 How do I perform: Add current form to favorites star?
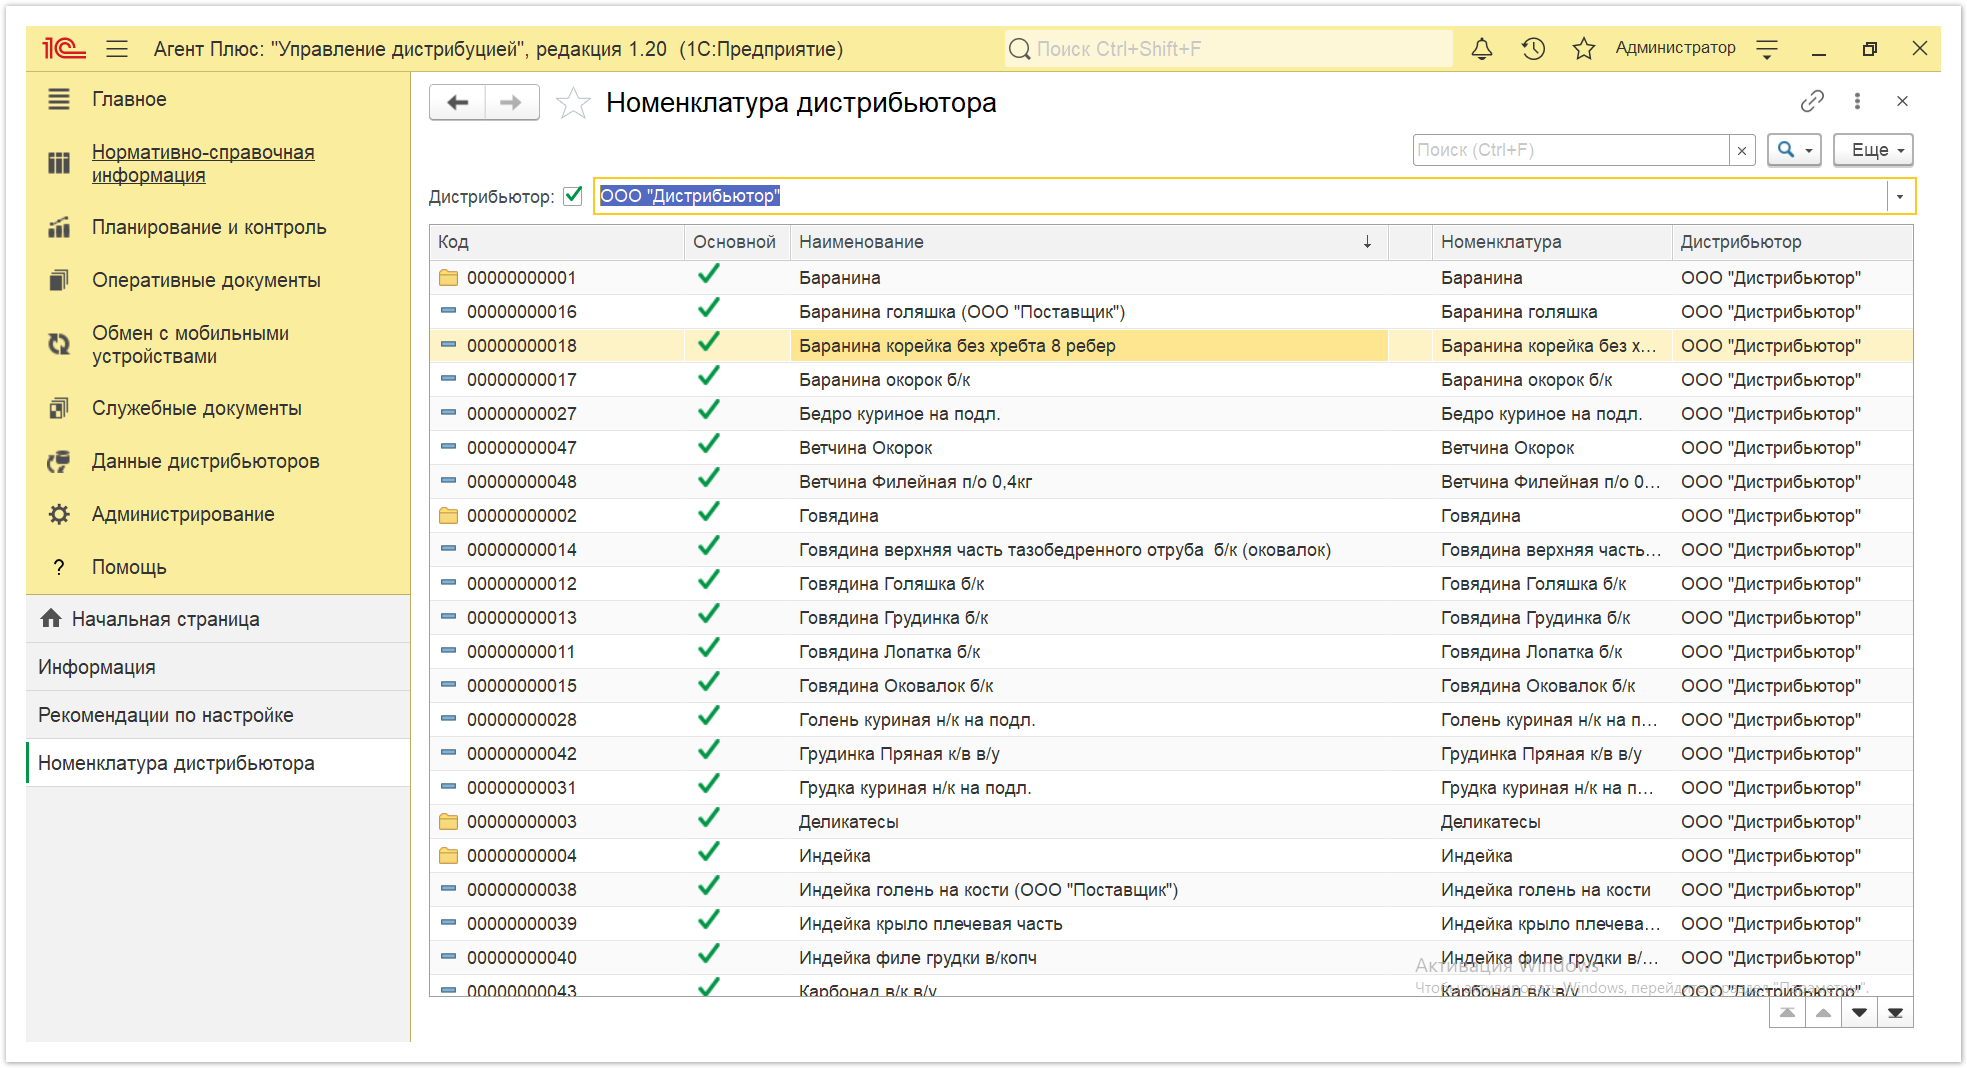(x=573, y=102)
